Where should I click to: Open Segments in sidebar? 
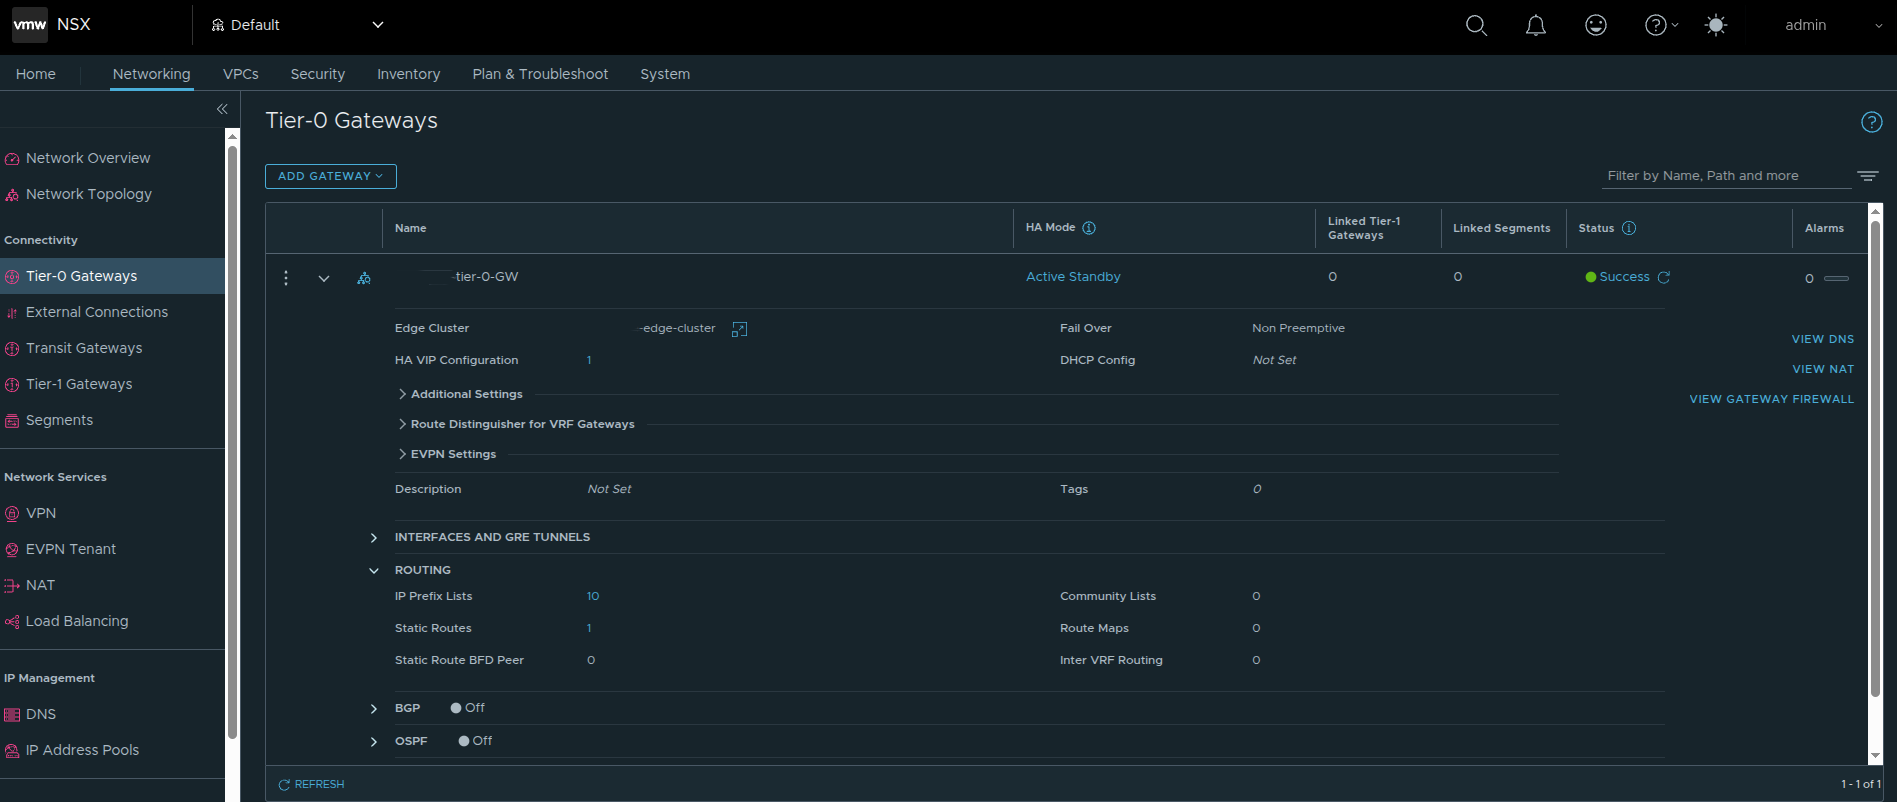click(x=59, y=420)
